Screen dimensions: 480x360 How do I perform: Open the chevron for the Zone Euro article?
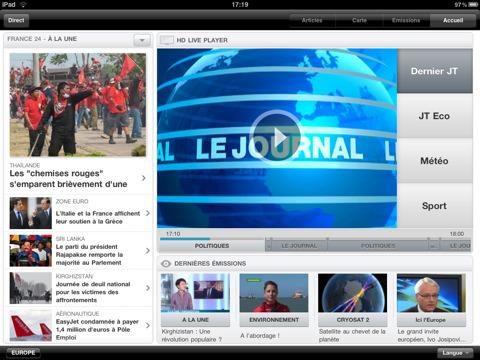coord(148,213)
